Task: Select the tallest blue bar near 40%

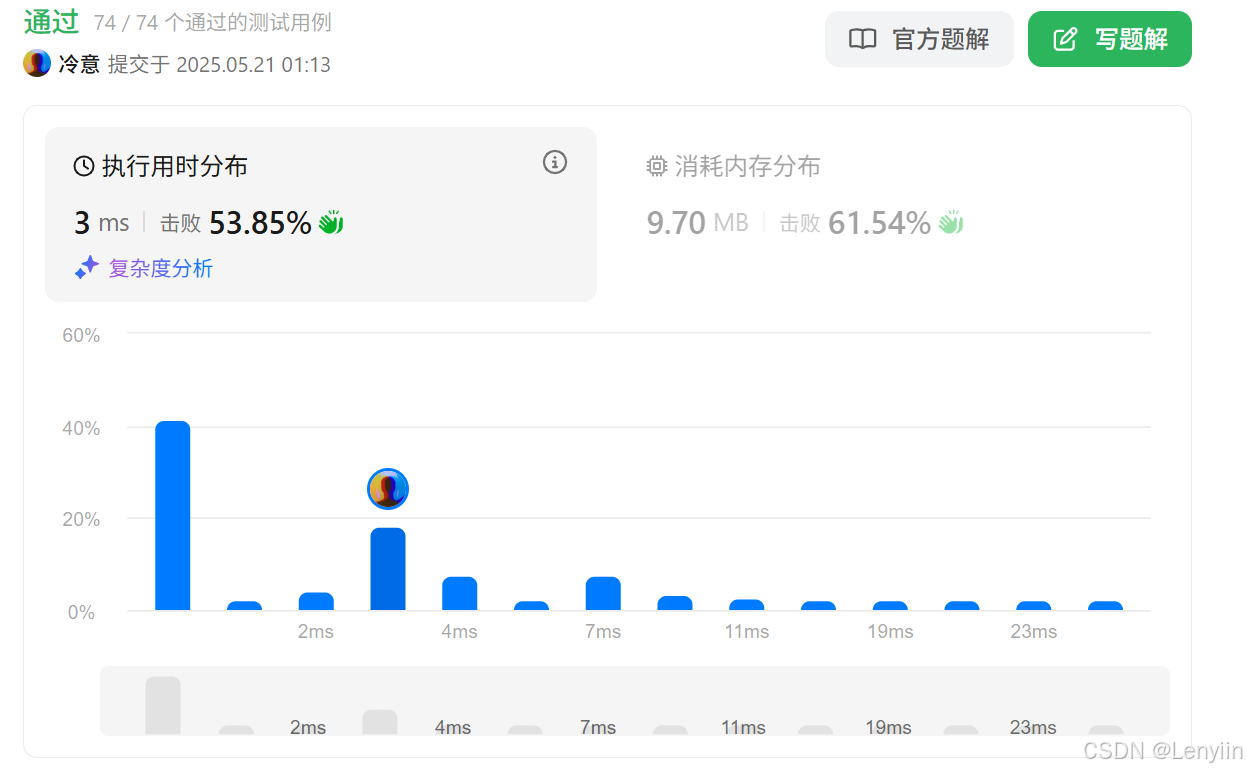Action: (x=173, y=516)
